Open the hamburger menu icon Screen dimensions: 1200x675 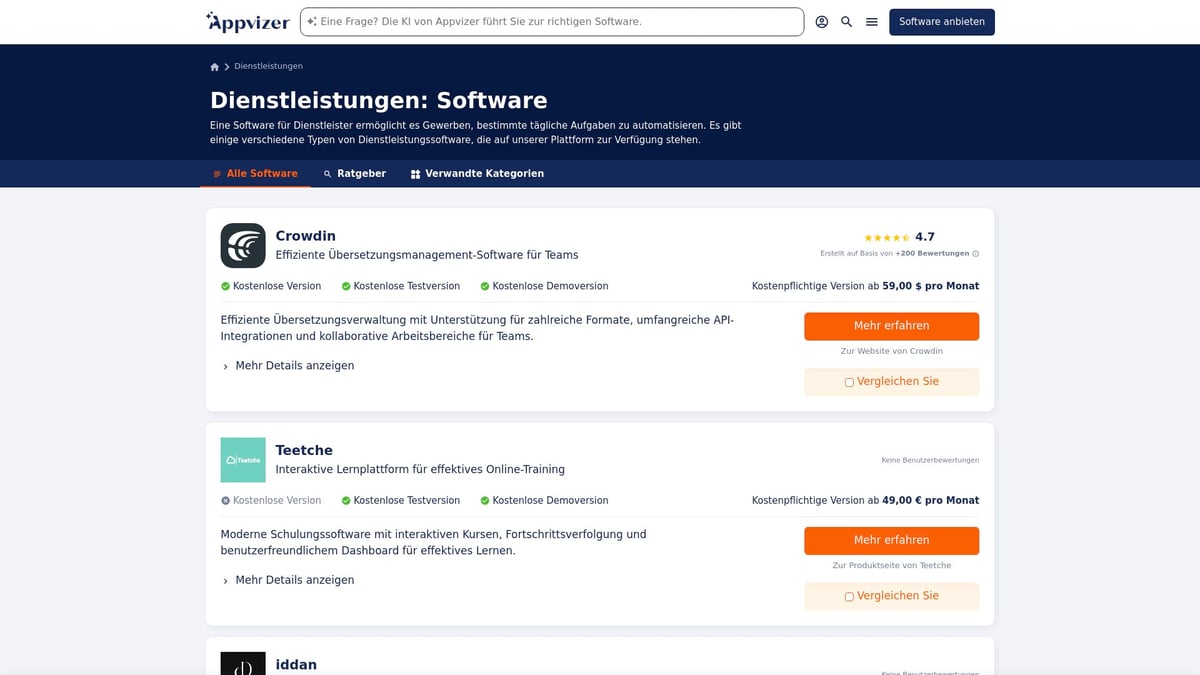click(872, 22)
